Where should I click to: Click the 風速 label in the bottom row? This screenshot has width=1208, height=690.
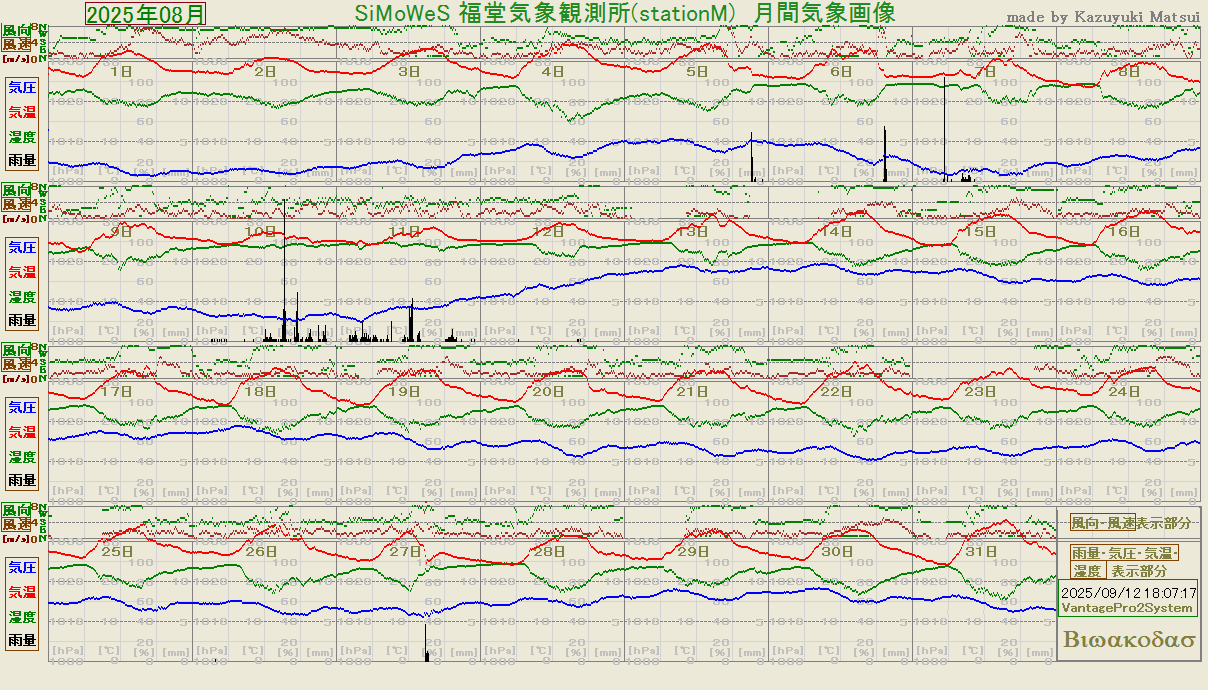(x=16, y=524)
